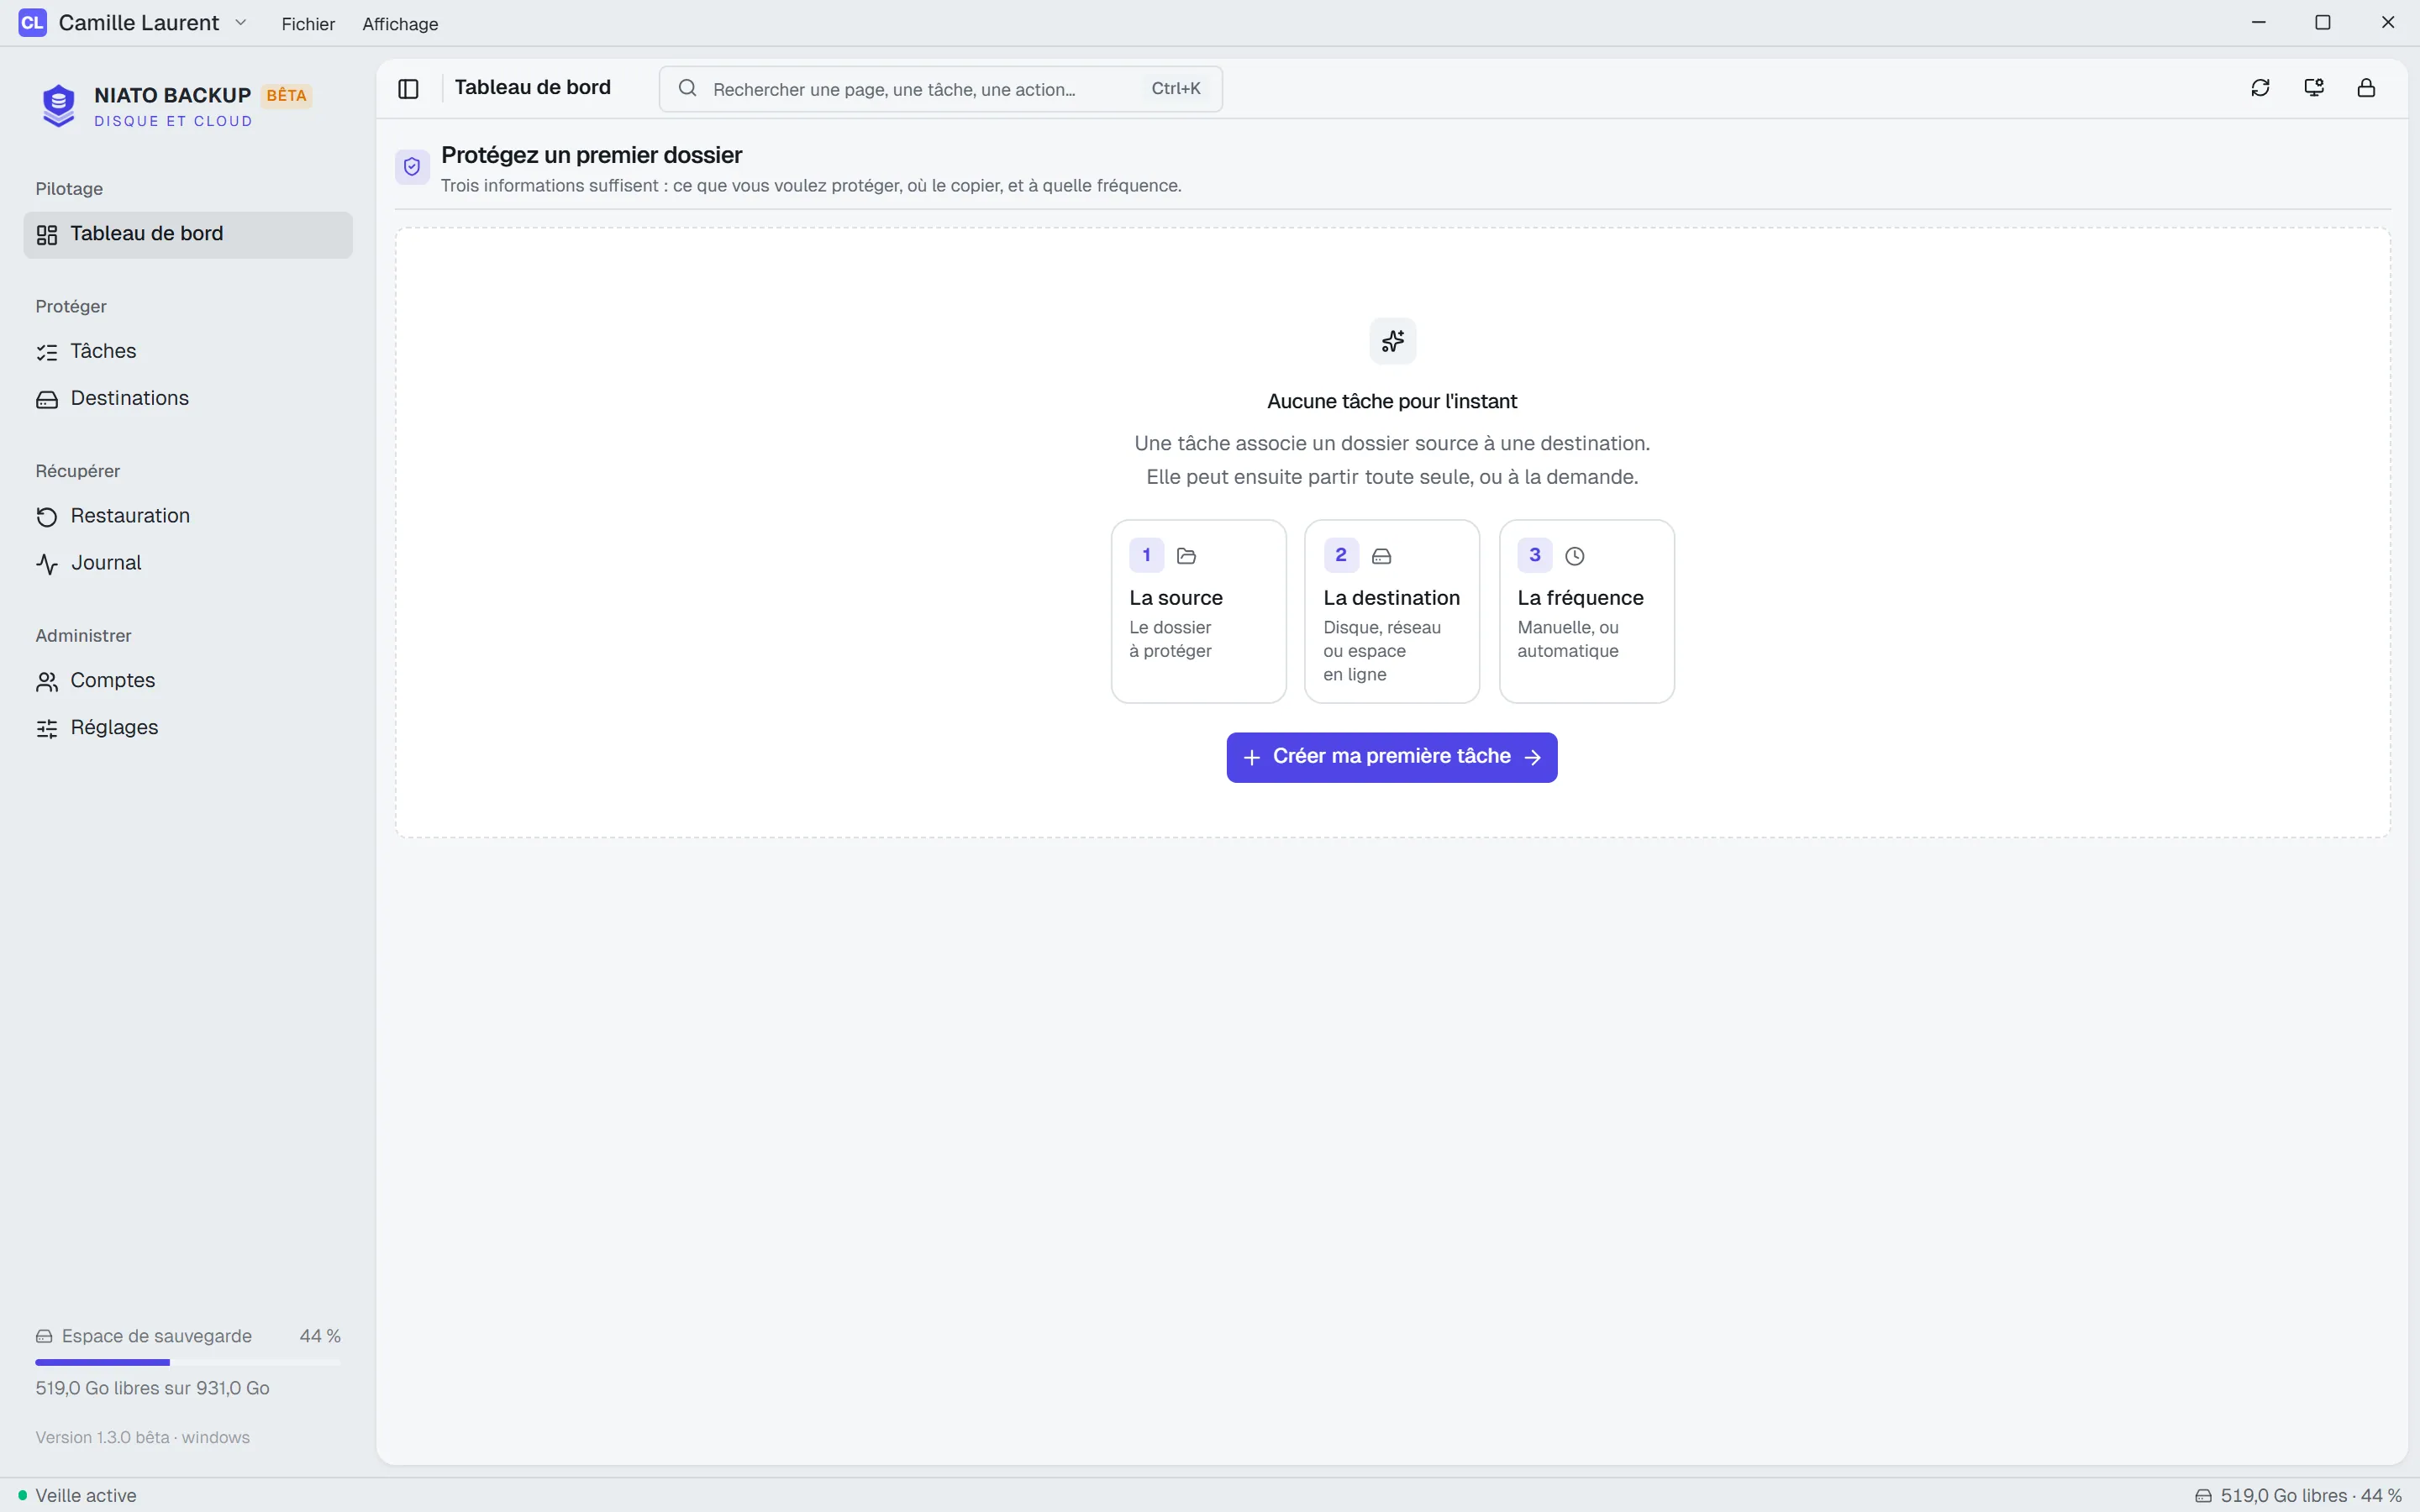Screen dimensions: 2420x1512
Task: Click the Aucune tâche pour l'instant heading
Action: 1392,402
